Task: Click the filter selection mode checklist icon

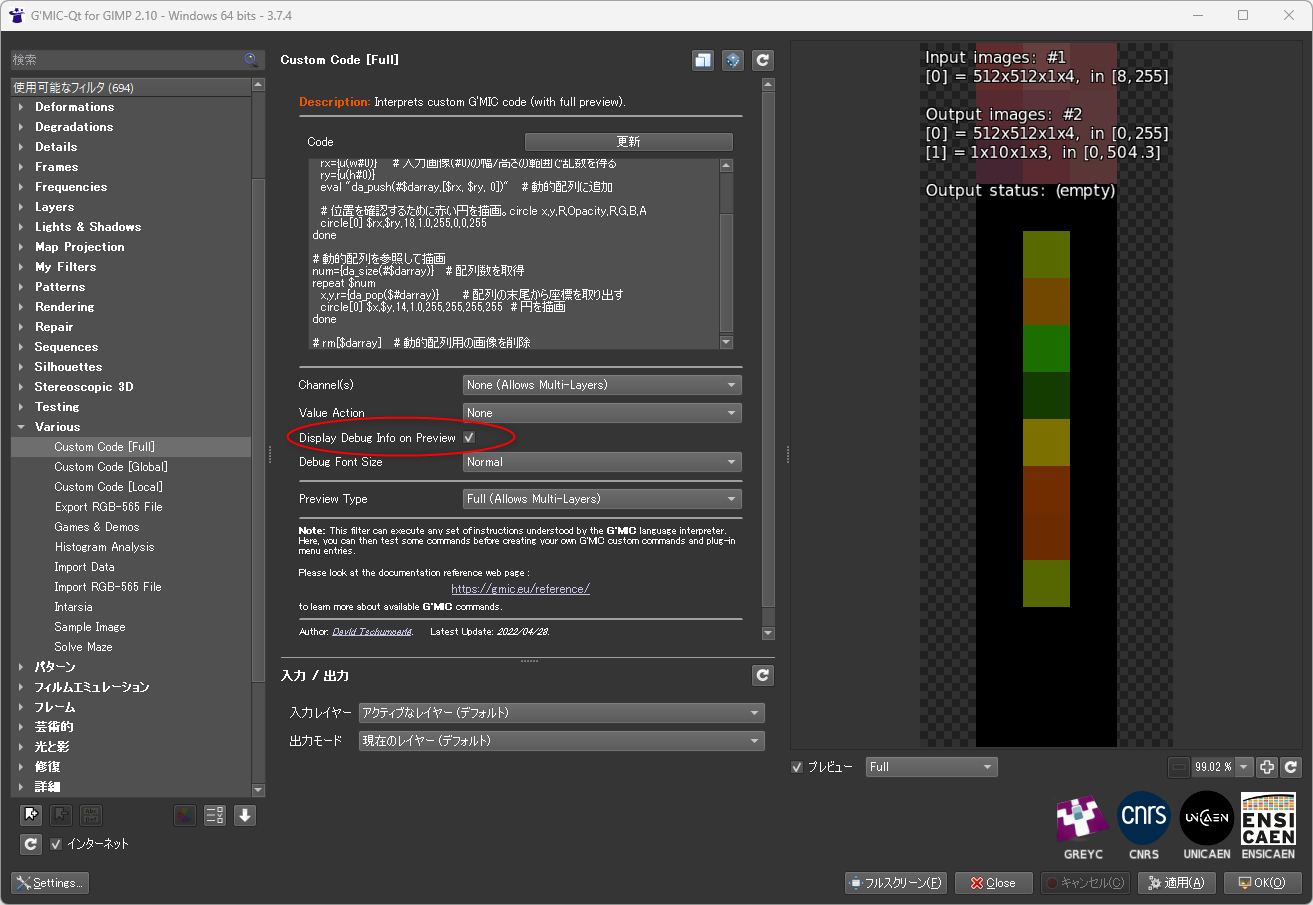Action: click(x=215, y=815)
